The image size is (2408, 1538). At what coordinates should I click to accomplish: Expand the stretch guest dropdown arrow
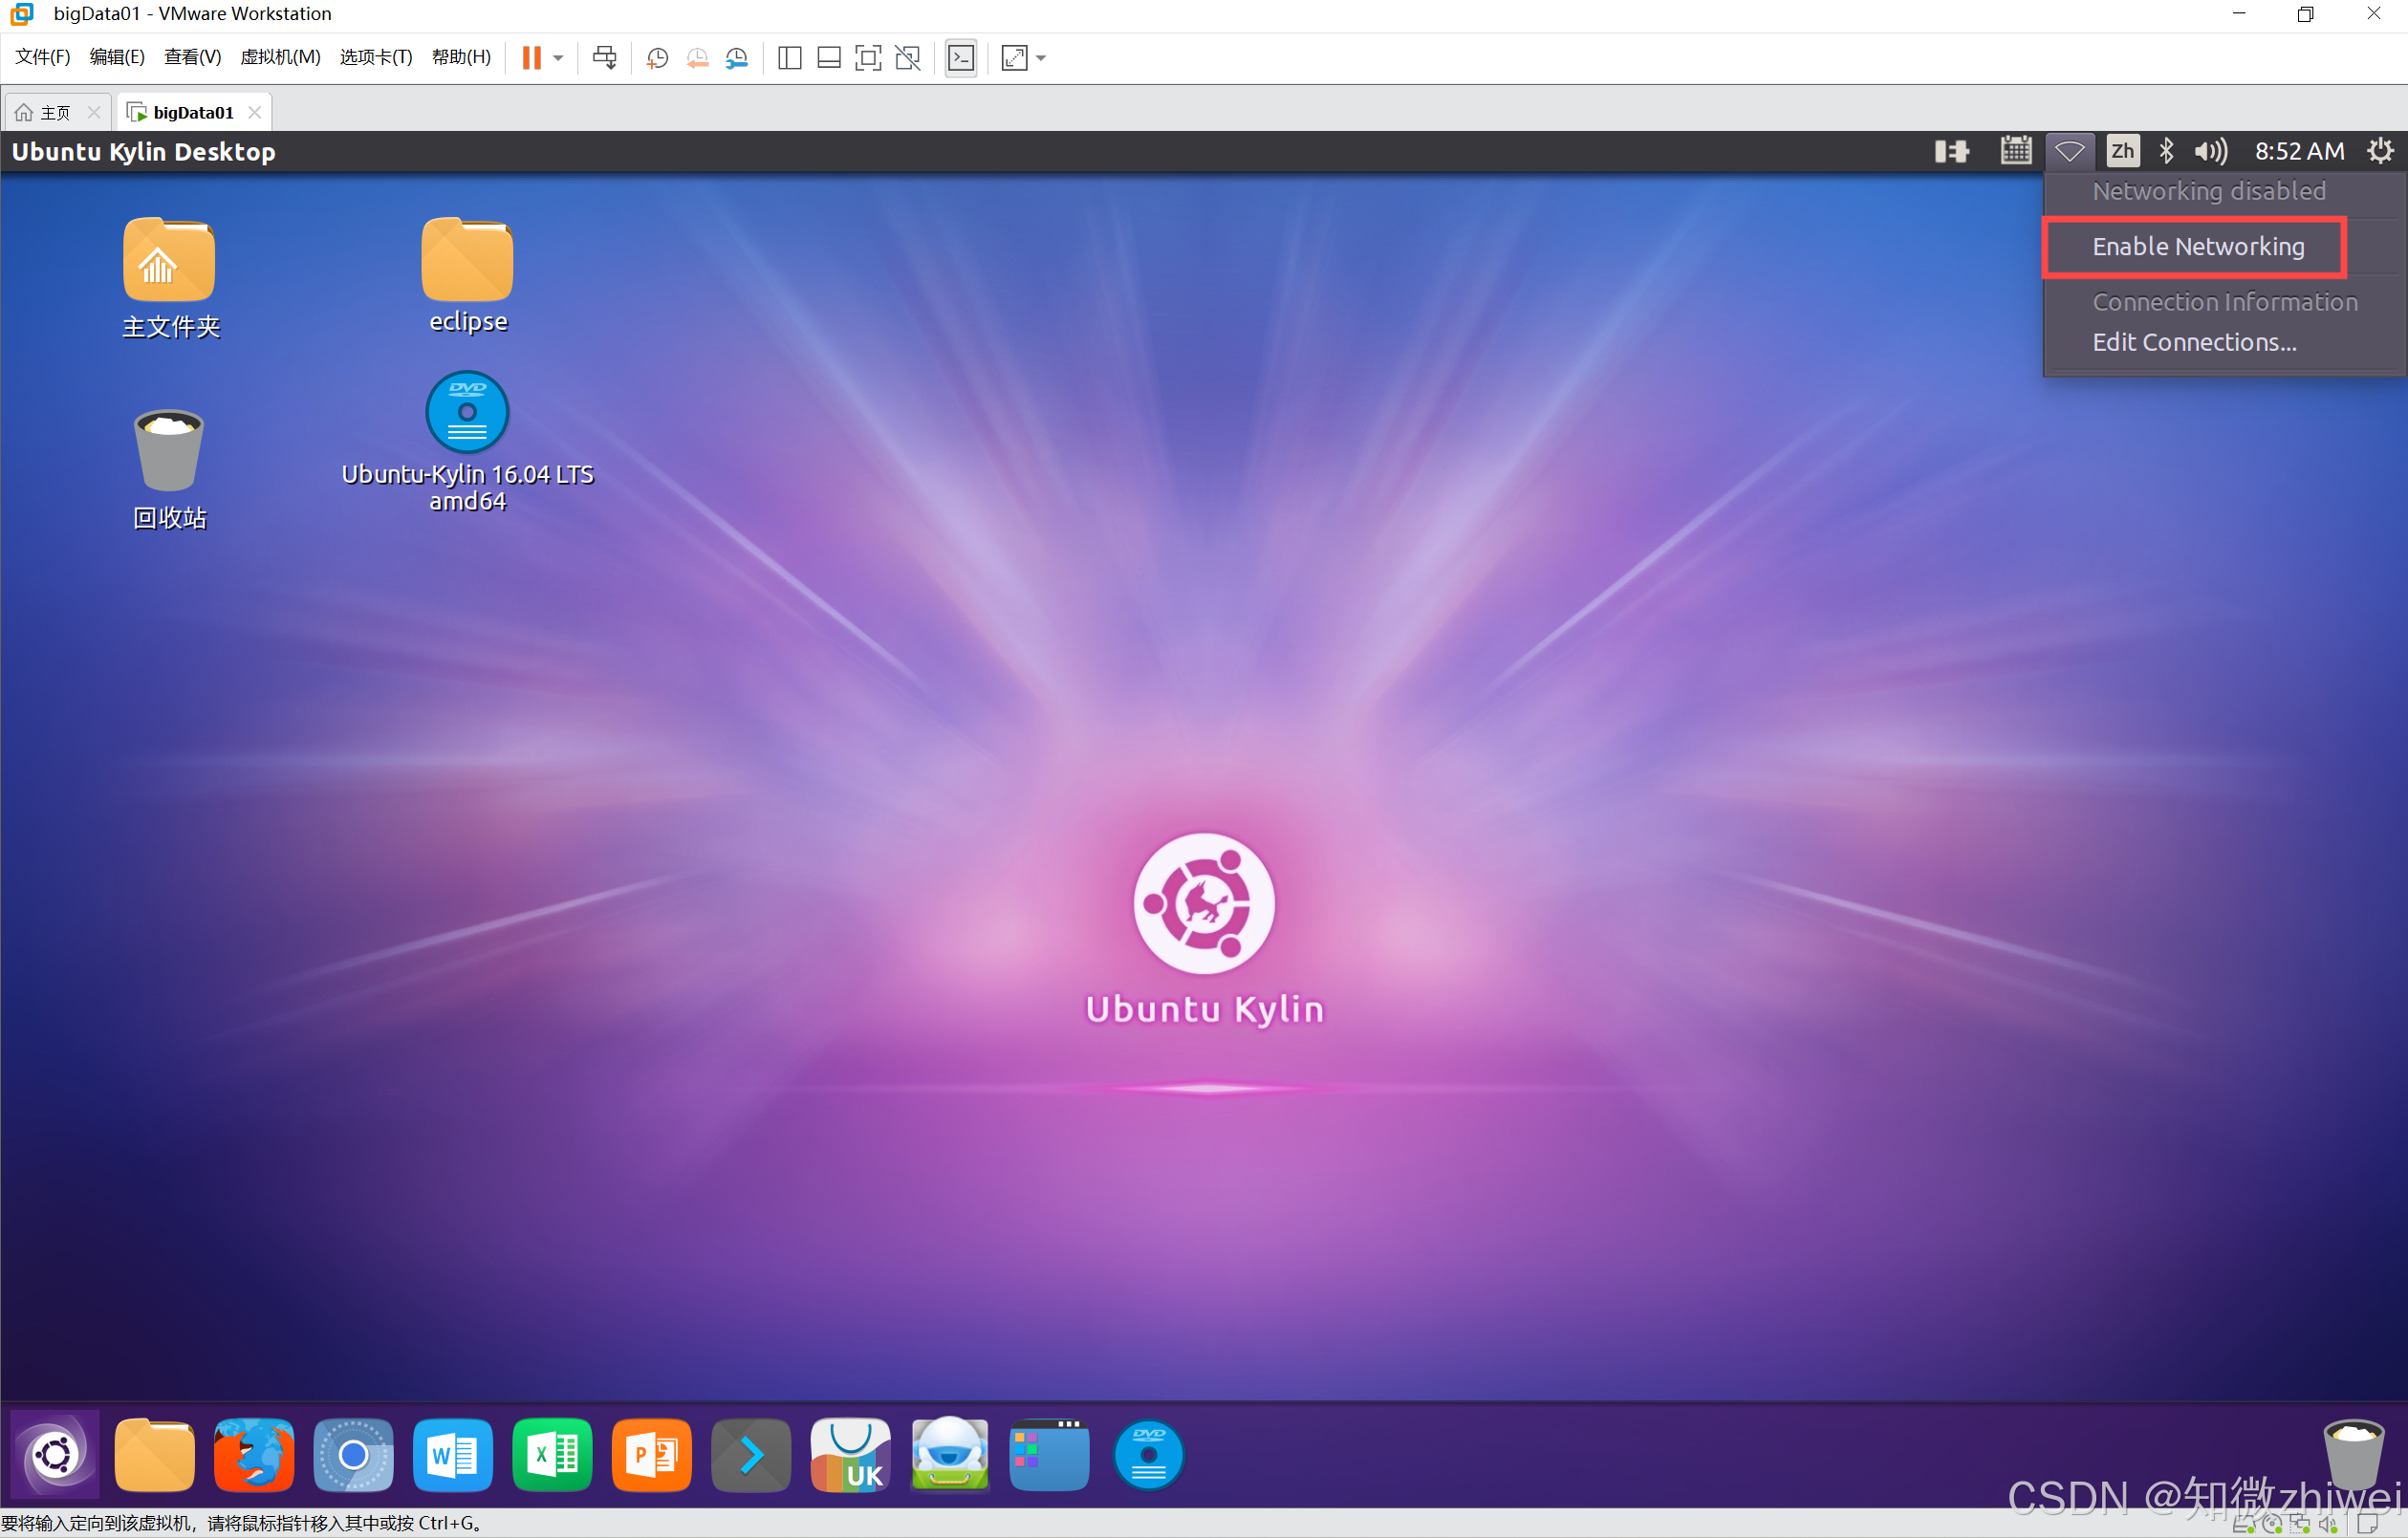[x=1041, y=58]
